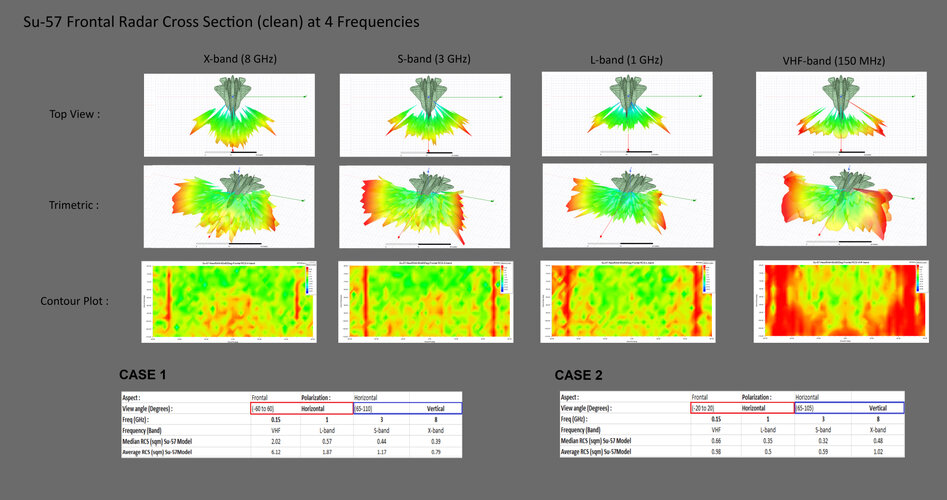Click the Case 1 median RCS value 0.44
This screenshot has height=500, width=947.
382,441
